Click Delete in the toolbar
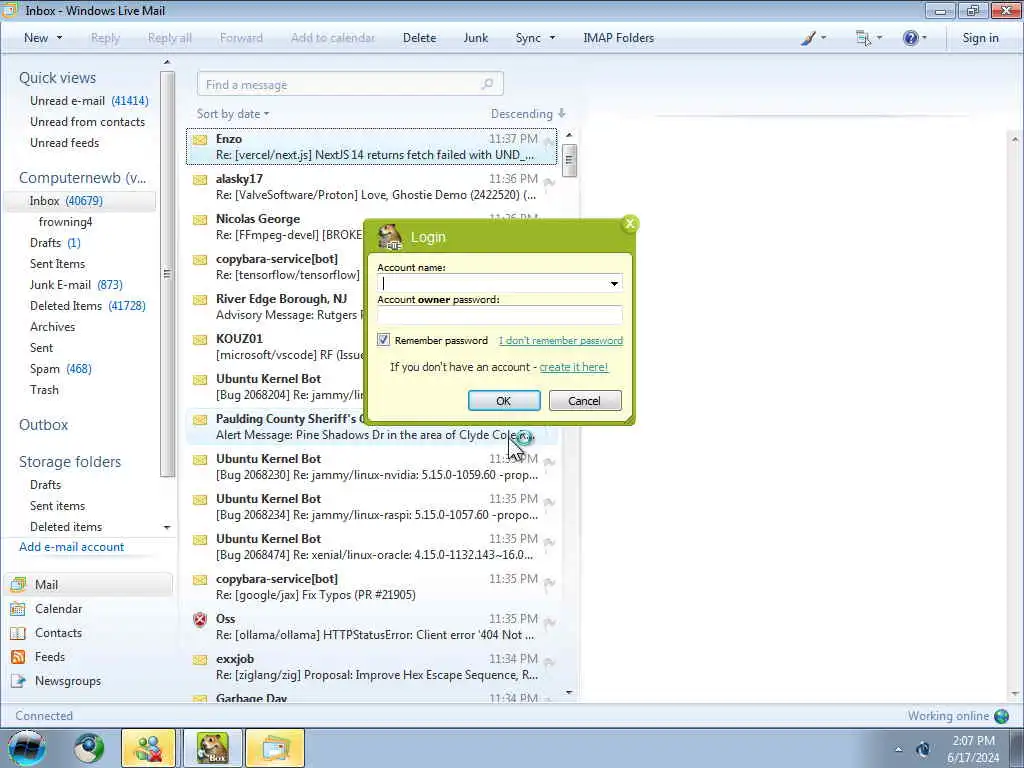1024x768 pixels. pos(419,38)
